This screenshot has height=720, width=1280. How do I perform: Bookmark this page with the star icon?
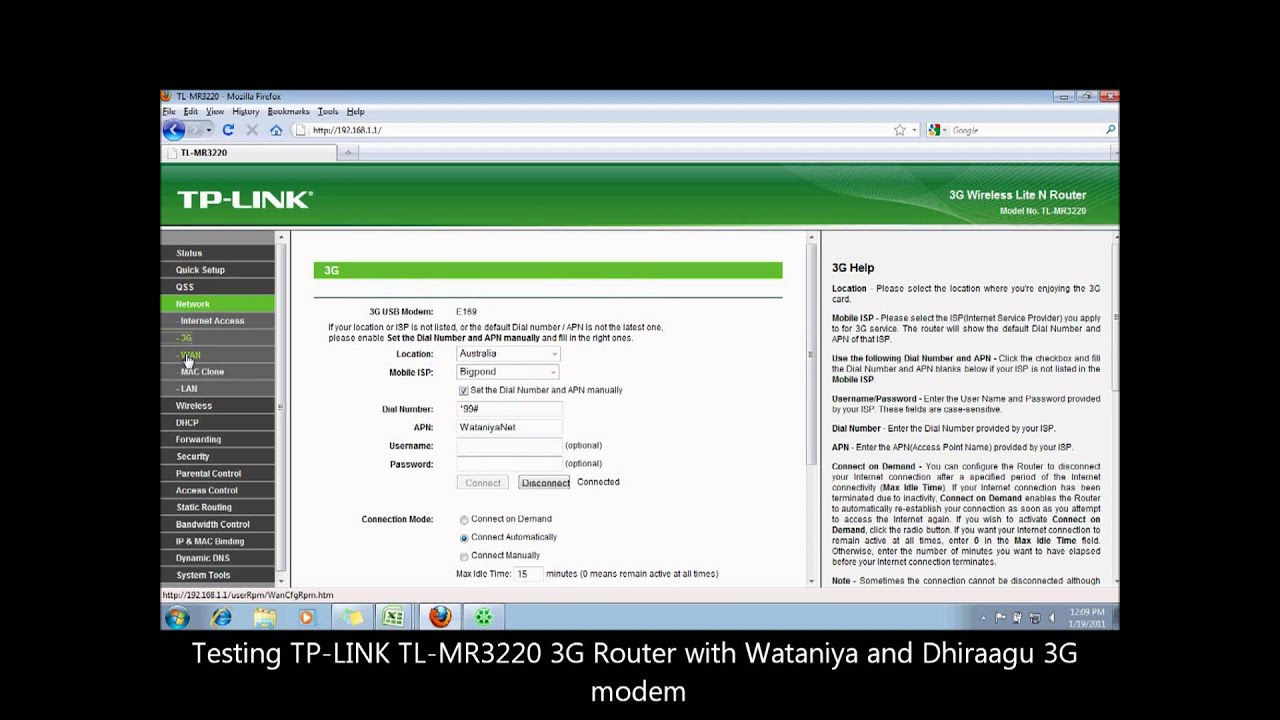[x=899, y=130]
